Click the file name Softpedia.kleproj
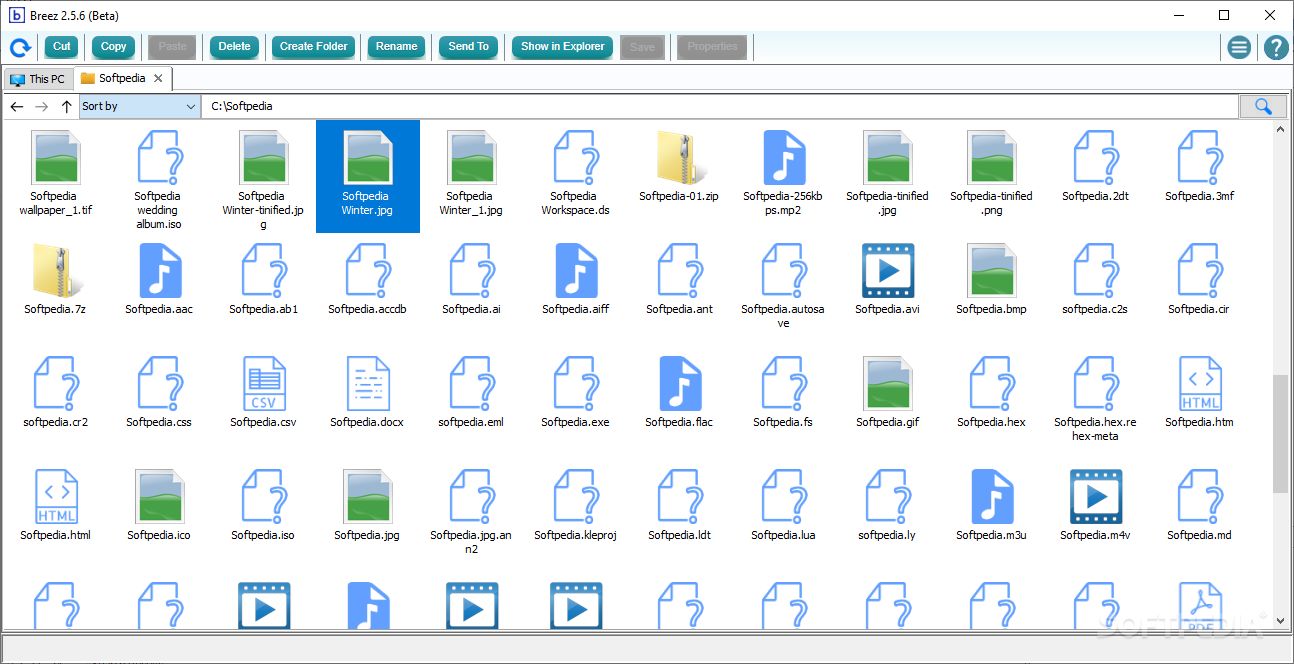Screen dimensions: 1294x664 pyautogui.click(x=575, y=535)
